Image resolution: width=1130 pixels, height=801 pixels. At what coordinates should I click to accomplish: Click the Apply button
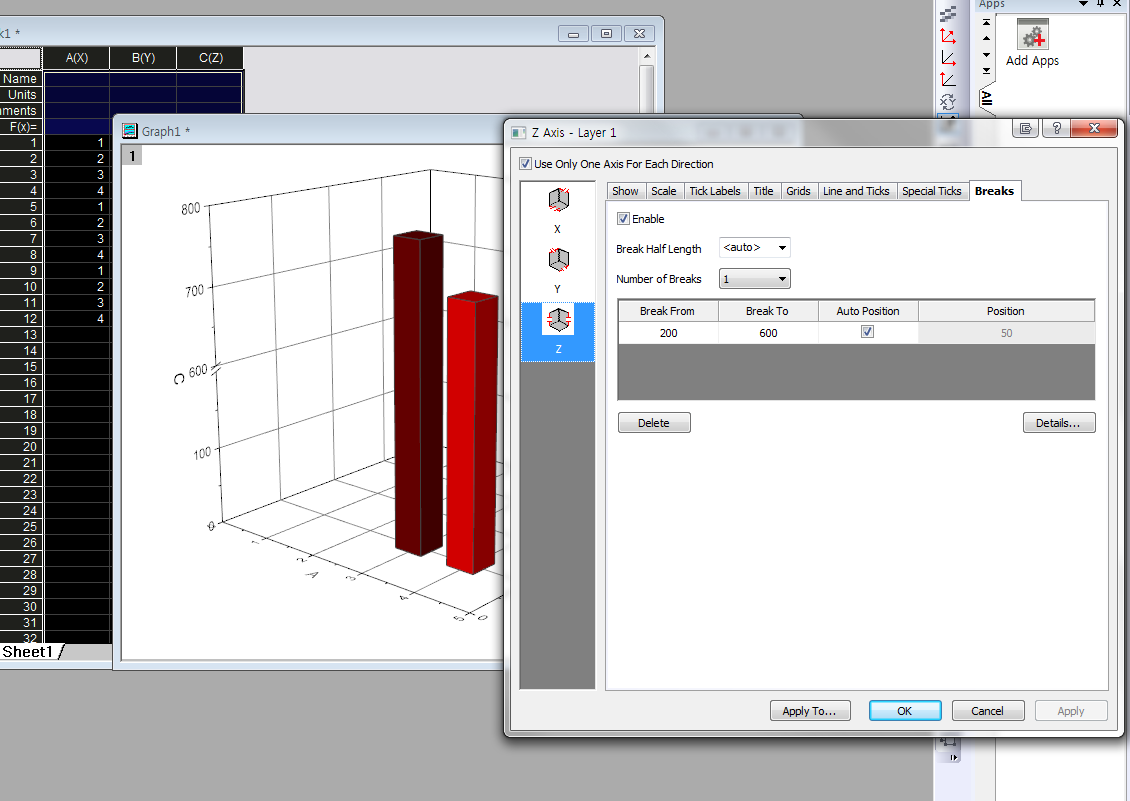tap(1070, 711)
